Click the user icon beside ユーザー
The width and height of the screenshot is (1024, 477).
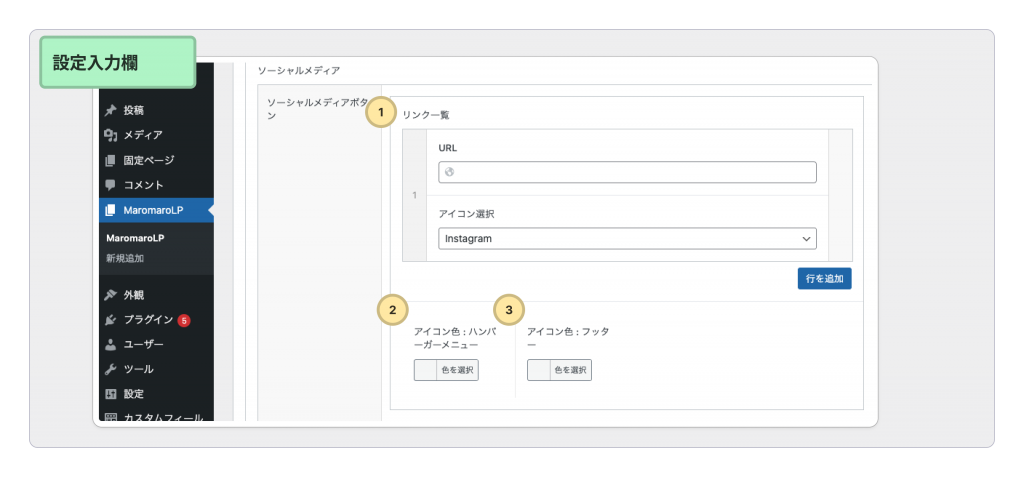111,345
